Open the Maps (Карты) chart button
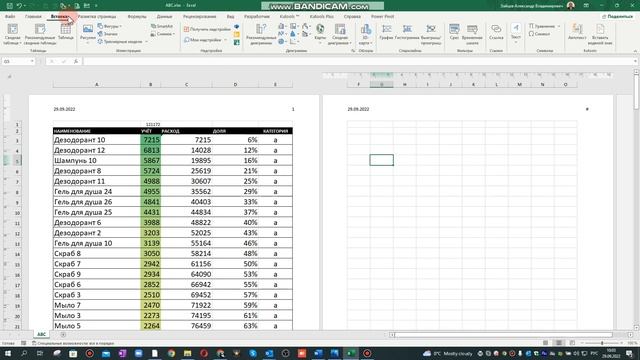 coord(320,33)
